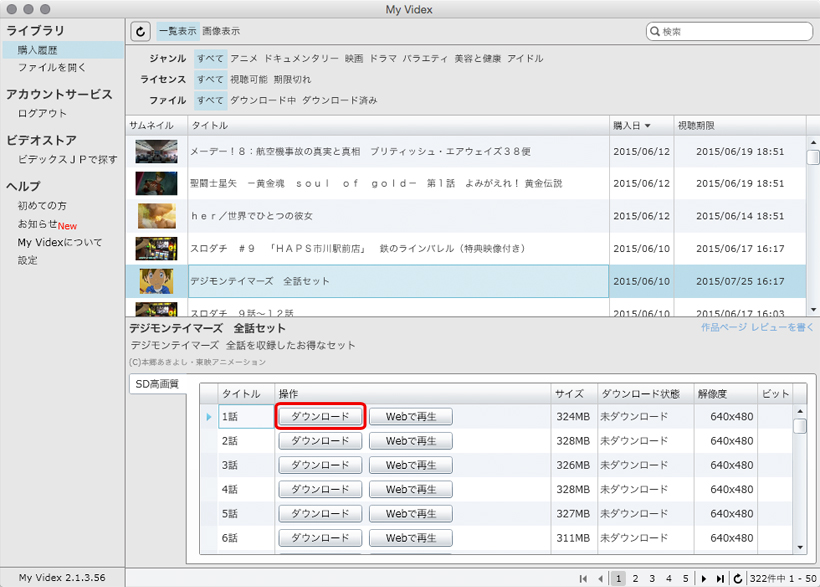Click the 検索 search field
Image resolution: width=820 pixels, height=587 pixels.
[x=729, y=31]
